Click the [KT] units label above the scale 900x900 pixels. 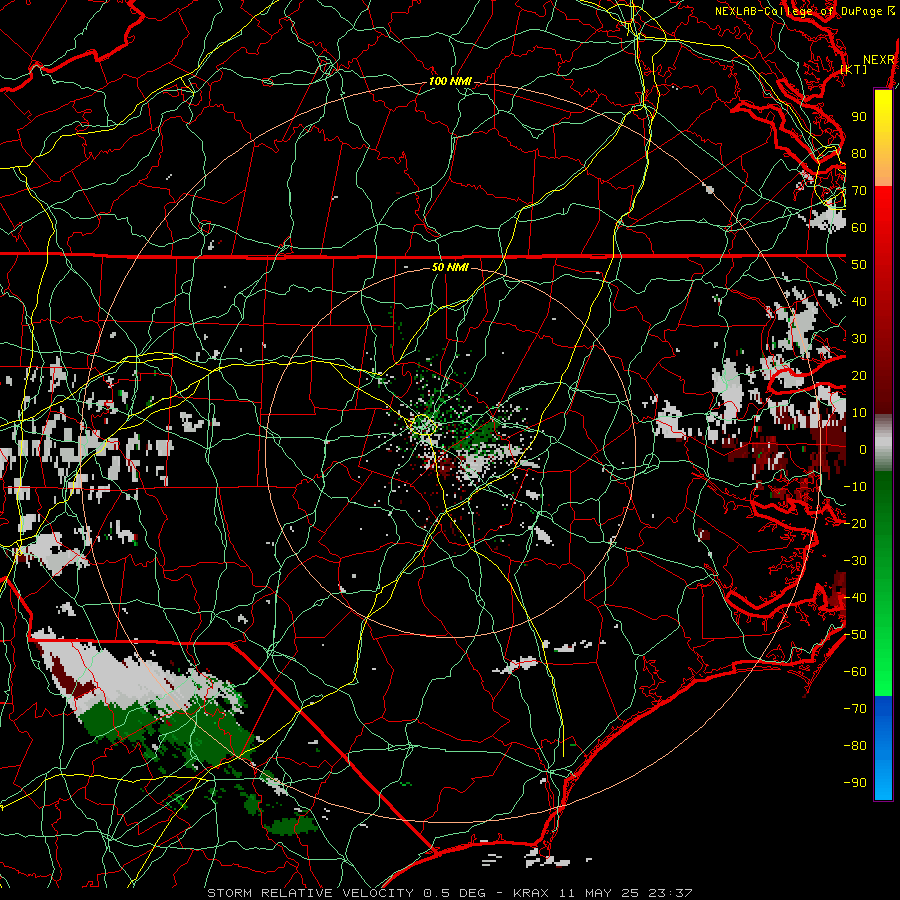[x=854, y=69]
